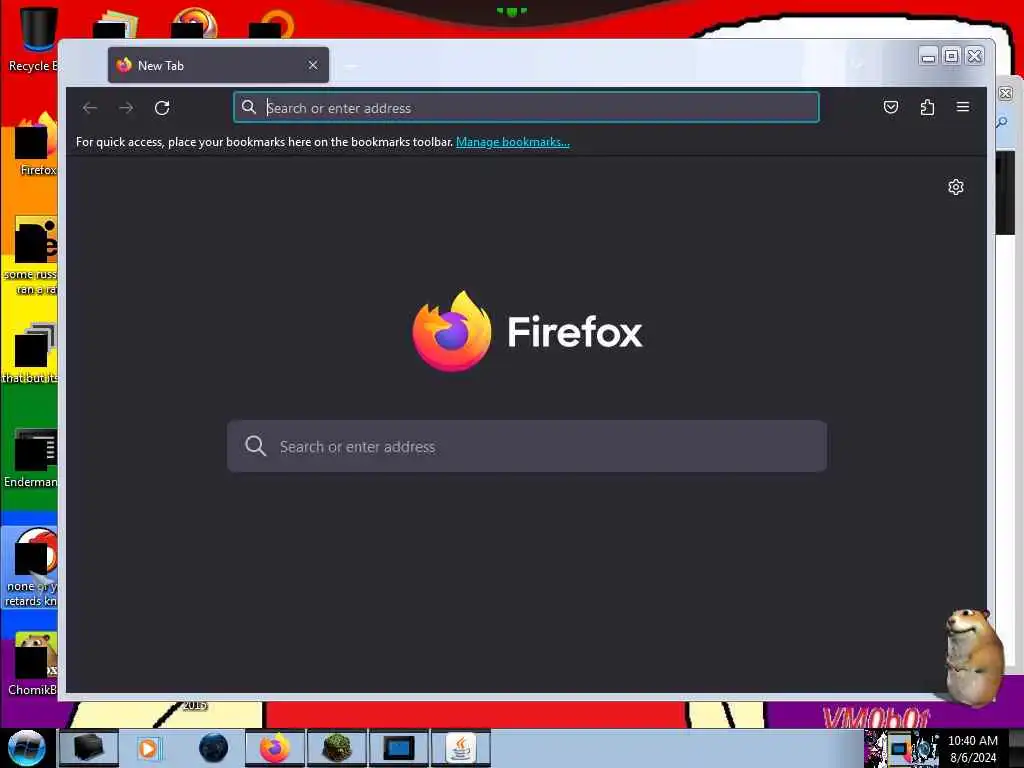Open the Java coffee cup taskbar icon
This screenshot has height=768, width=1024.
pos(460,748)
